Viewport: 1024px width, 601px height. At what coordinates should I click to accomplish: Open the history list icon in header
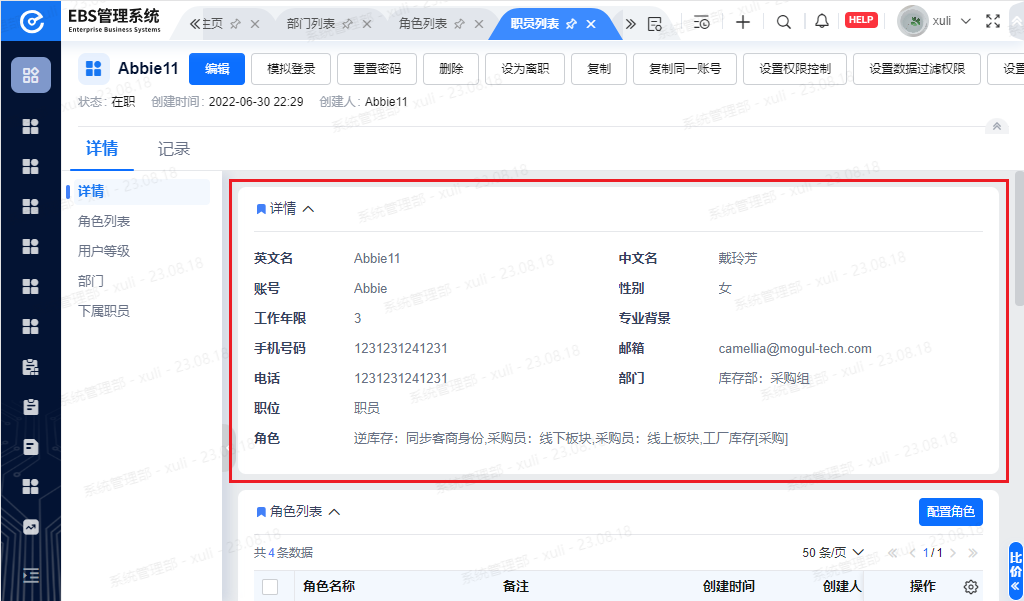(702, 22)
